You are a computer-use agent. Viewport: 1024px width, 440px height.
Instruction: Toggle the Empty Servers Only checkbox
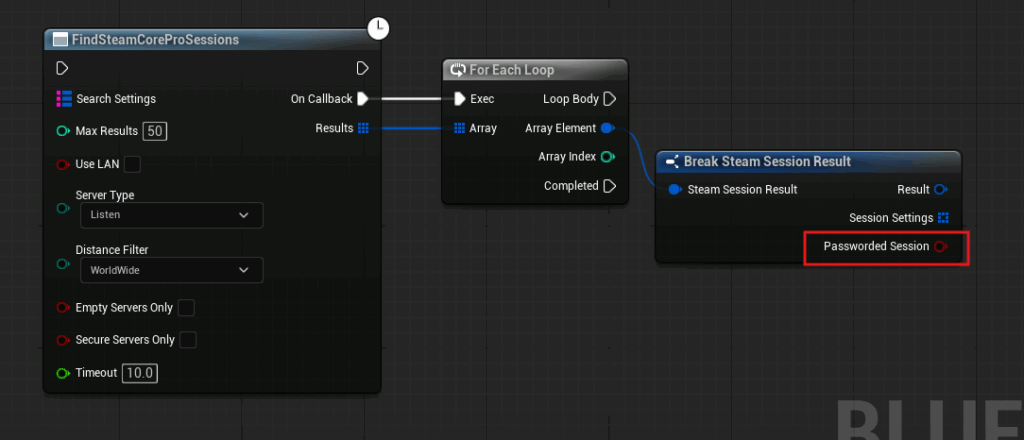186,308
